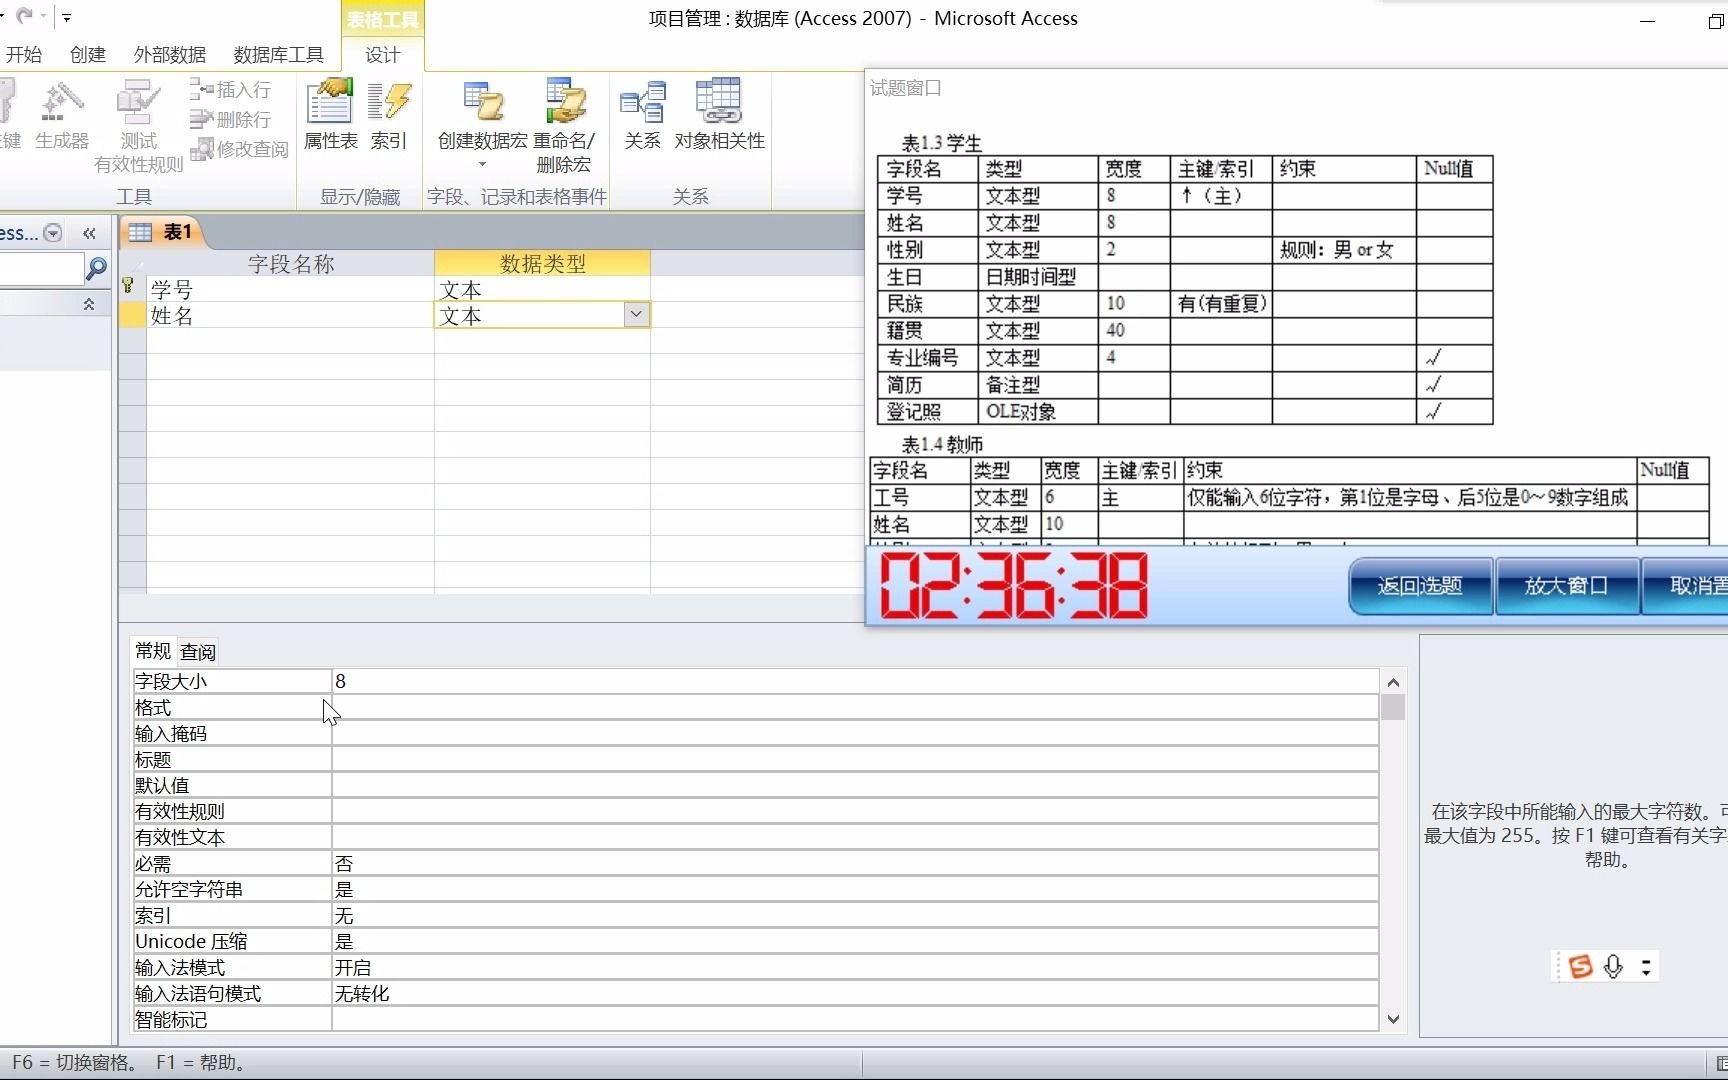Image resolution: width=1728 pixels, height=1080 pixels.
Task: Open Customize Quick Access Toolbar dropdown
Action: (x=66, y=17)
